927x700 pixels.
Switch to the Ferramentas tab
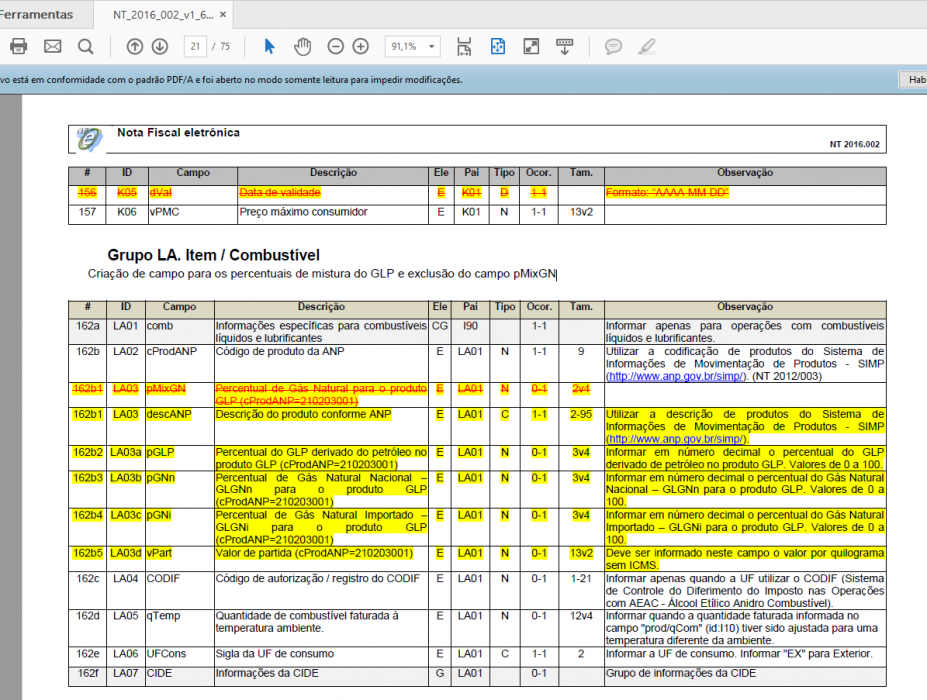(x=36, y=15)
